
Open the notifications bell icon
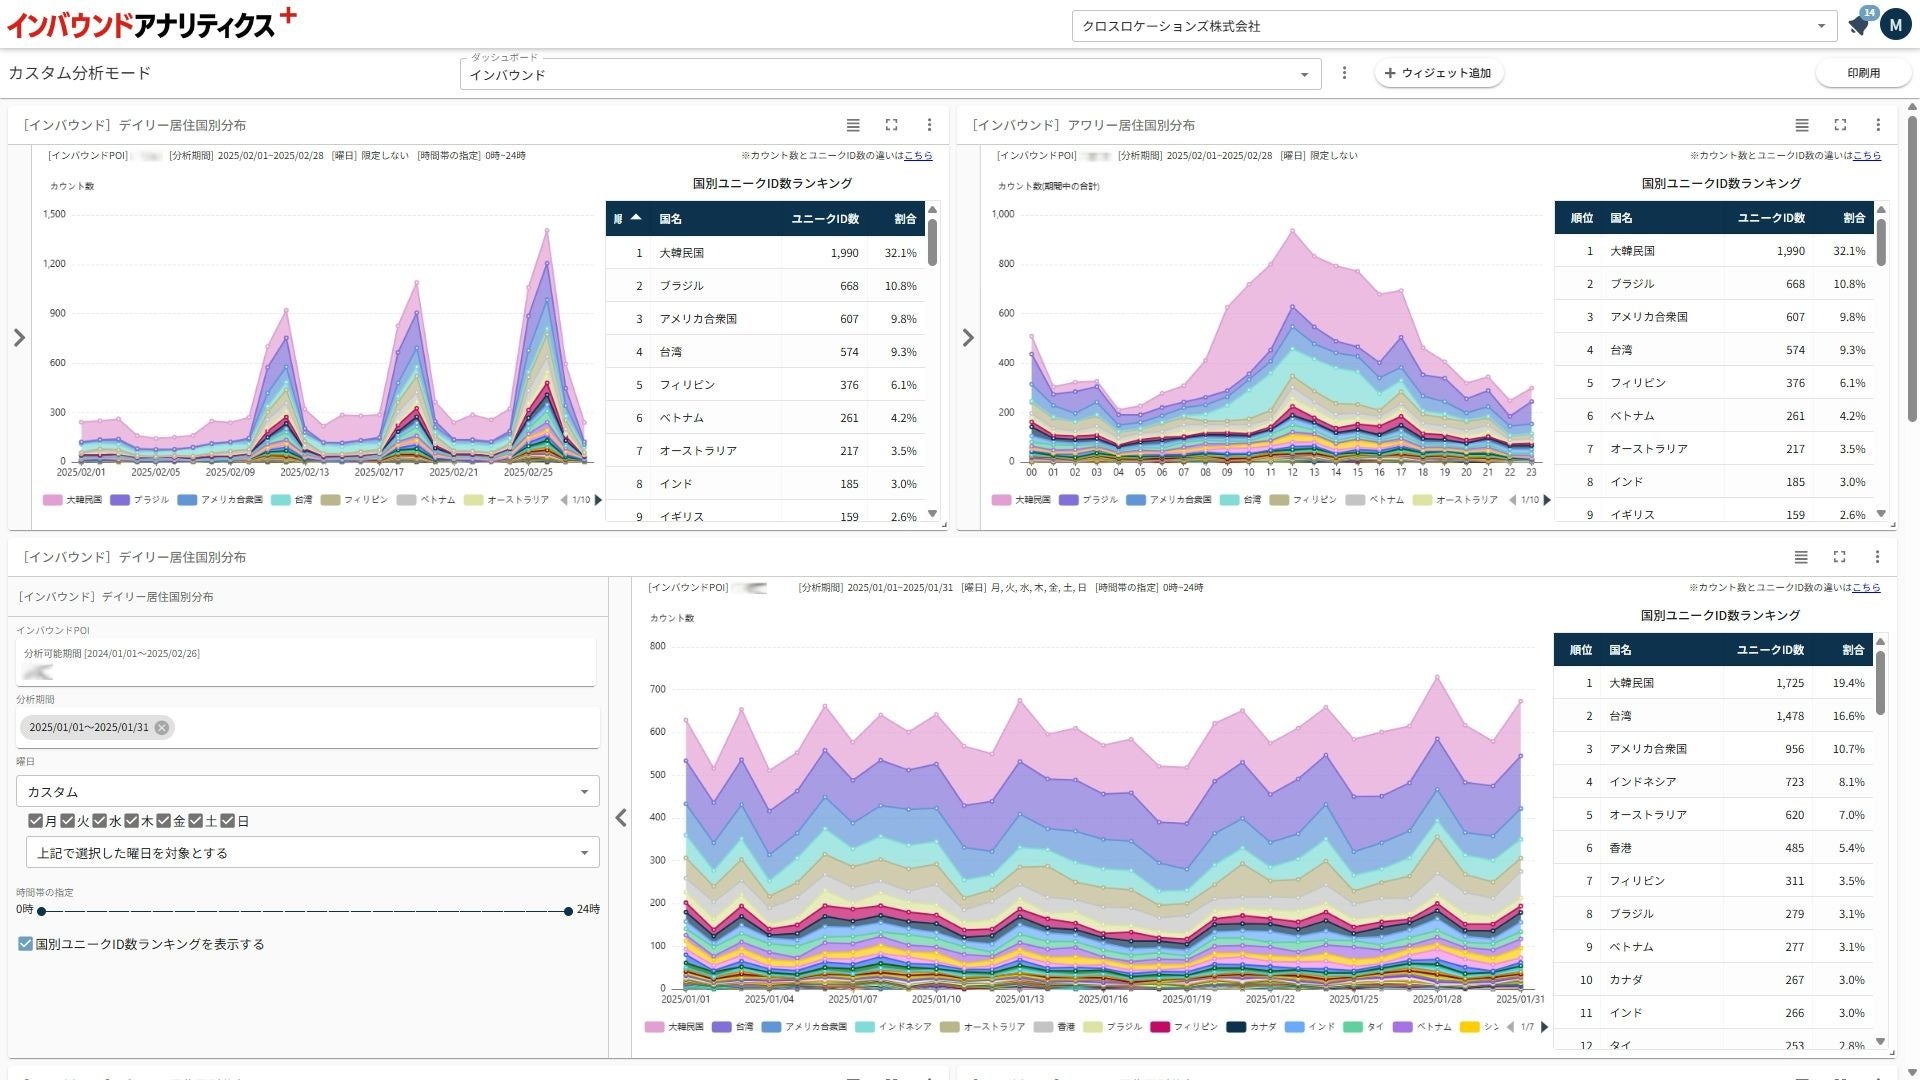[1858, 26]
